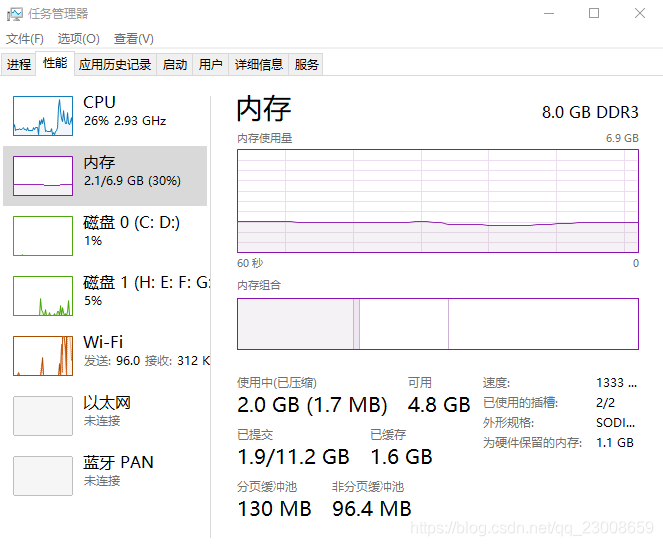Image resolution: width=663 pixels, height=546 pixels.
Task: Click the 已使用的插槽 label
Action: point(521,403)
